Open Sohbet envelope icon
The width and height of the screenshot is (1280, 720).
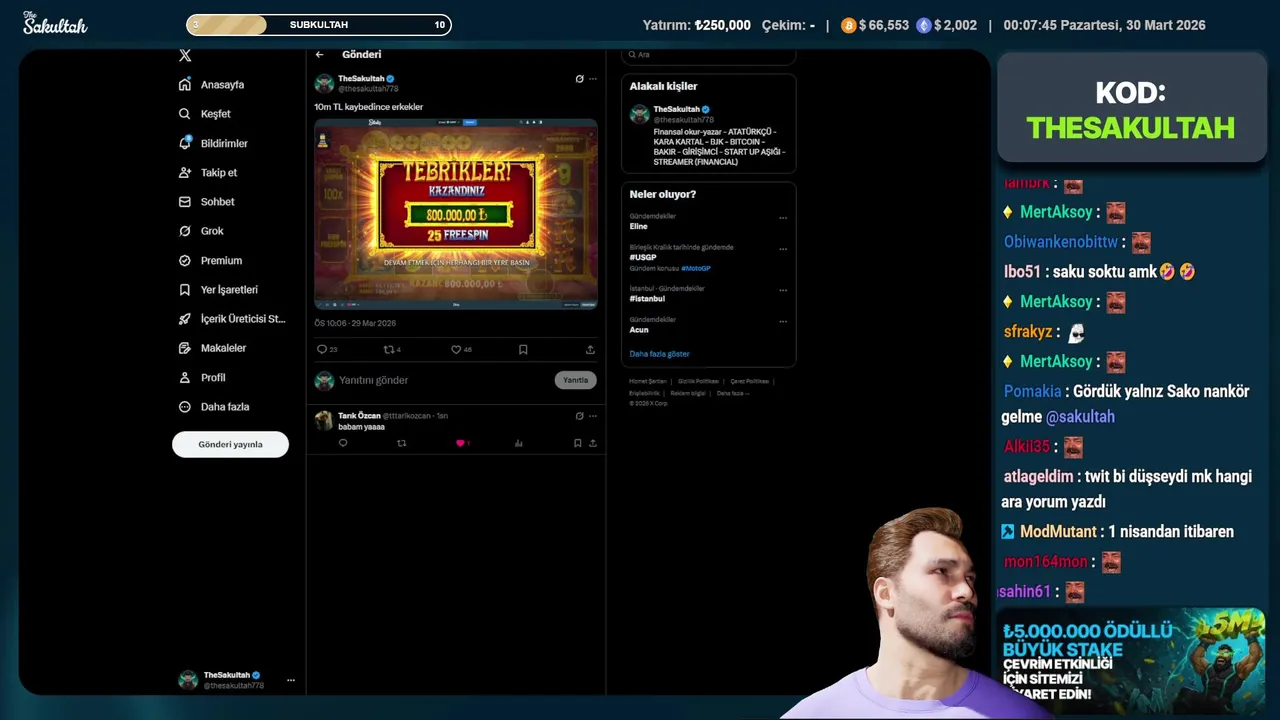pyautogui.click(x=185, y=202)
